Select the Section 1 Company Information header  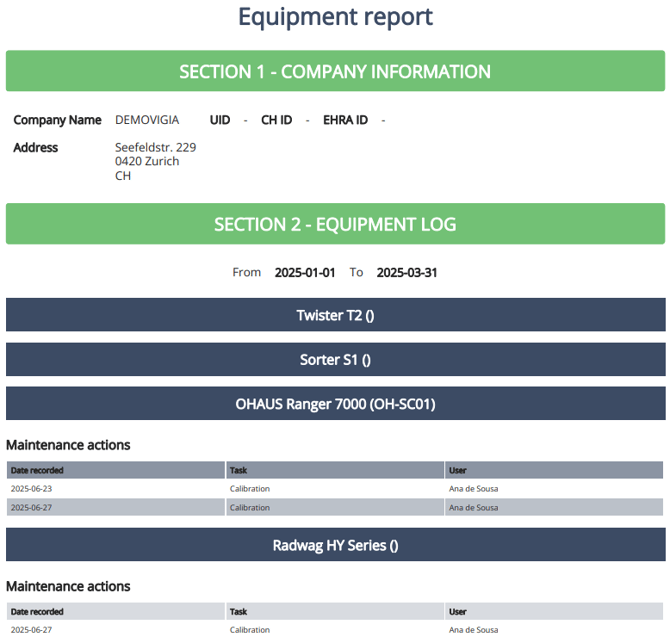coord(335,71)
